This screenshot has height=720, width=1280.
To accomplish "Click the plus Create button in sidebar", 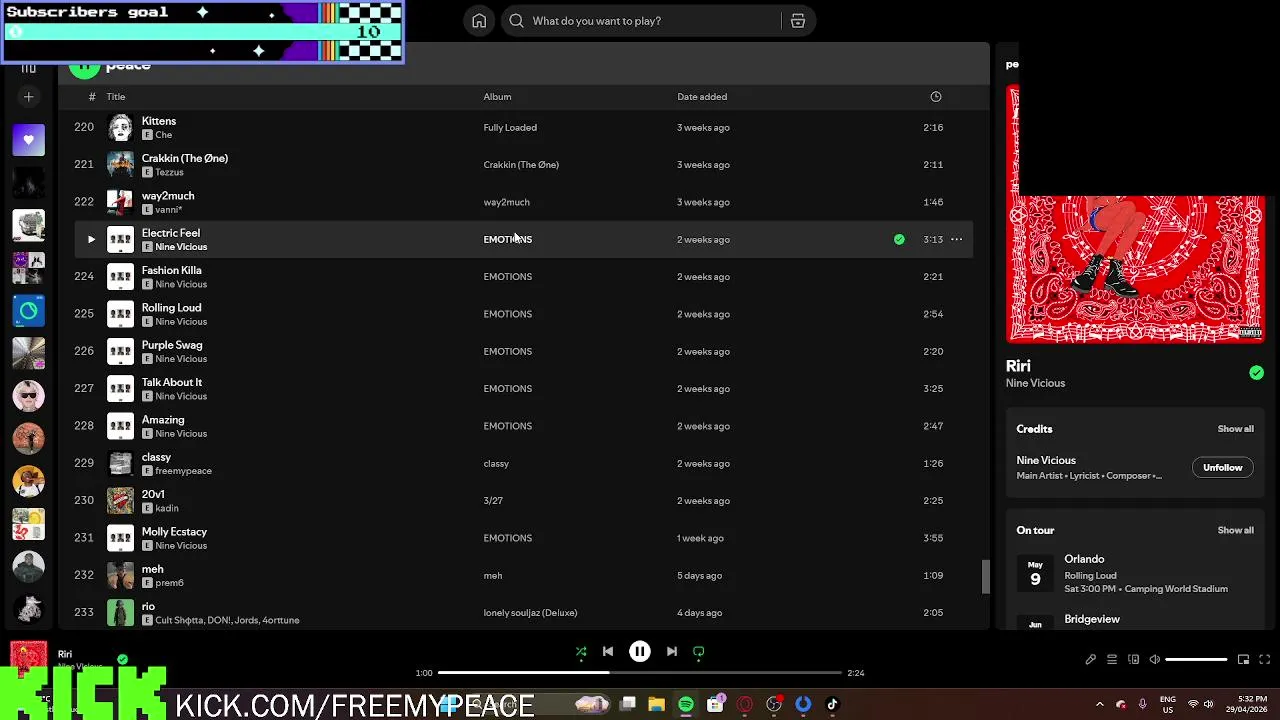I will [x=28, y=97].
